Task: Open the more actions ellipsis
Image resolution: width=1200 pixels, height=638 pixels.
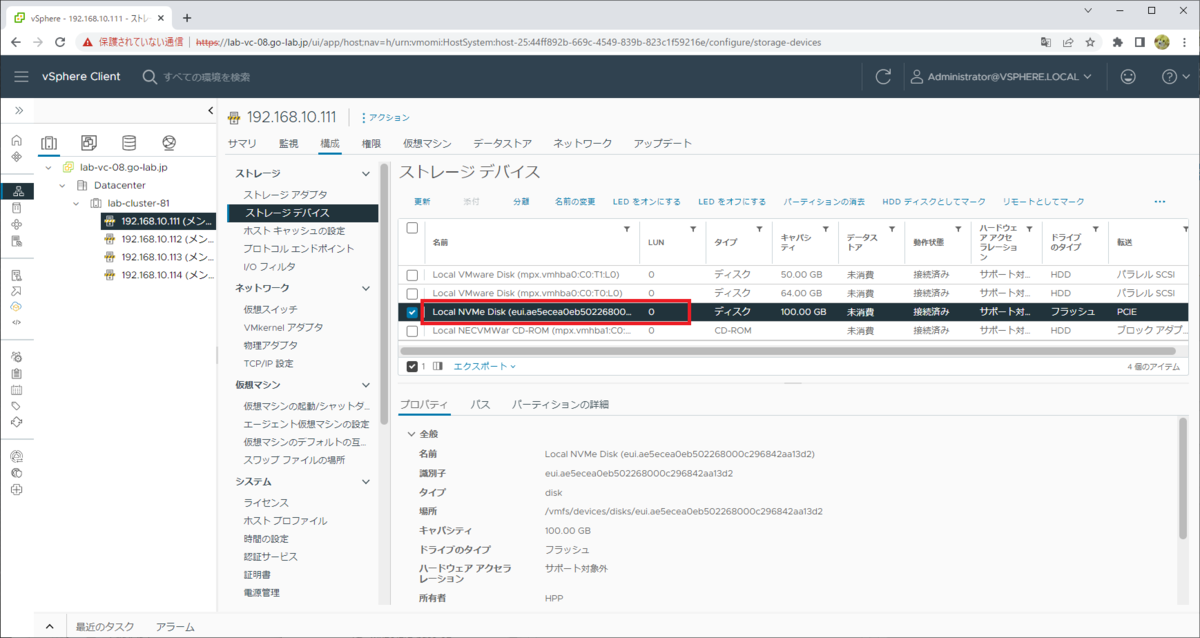Action: tap(1160, 201)
